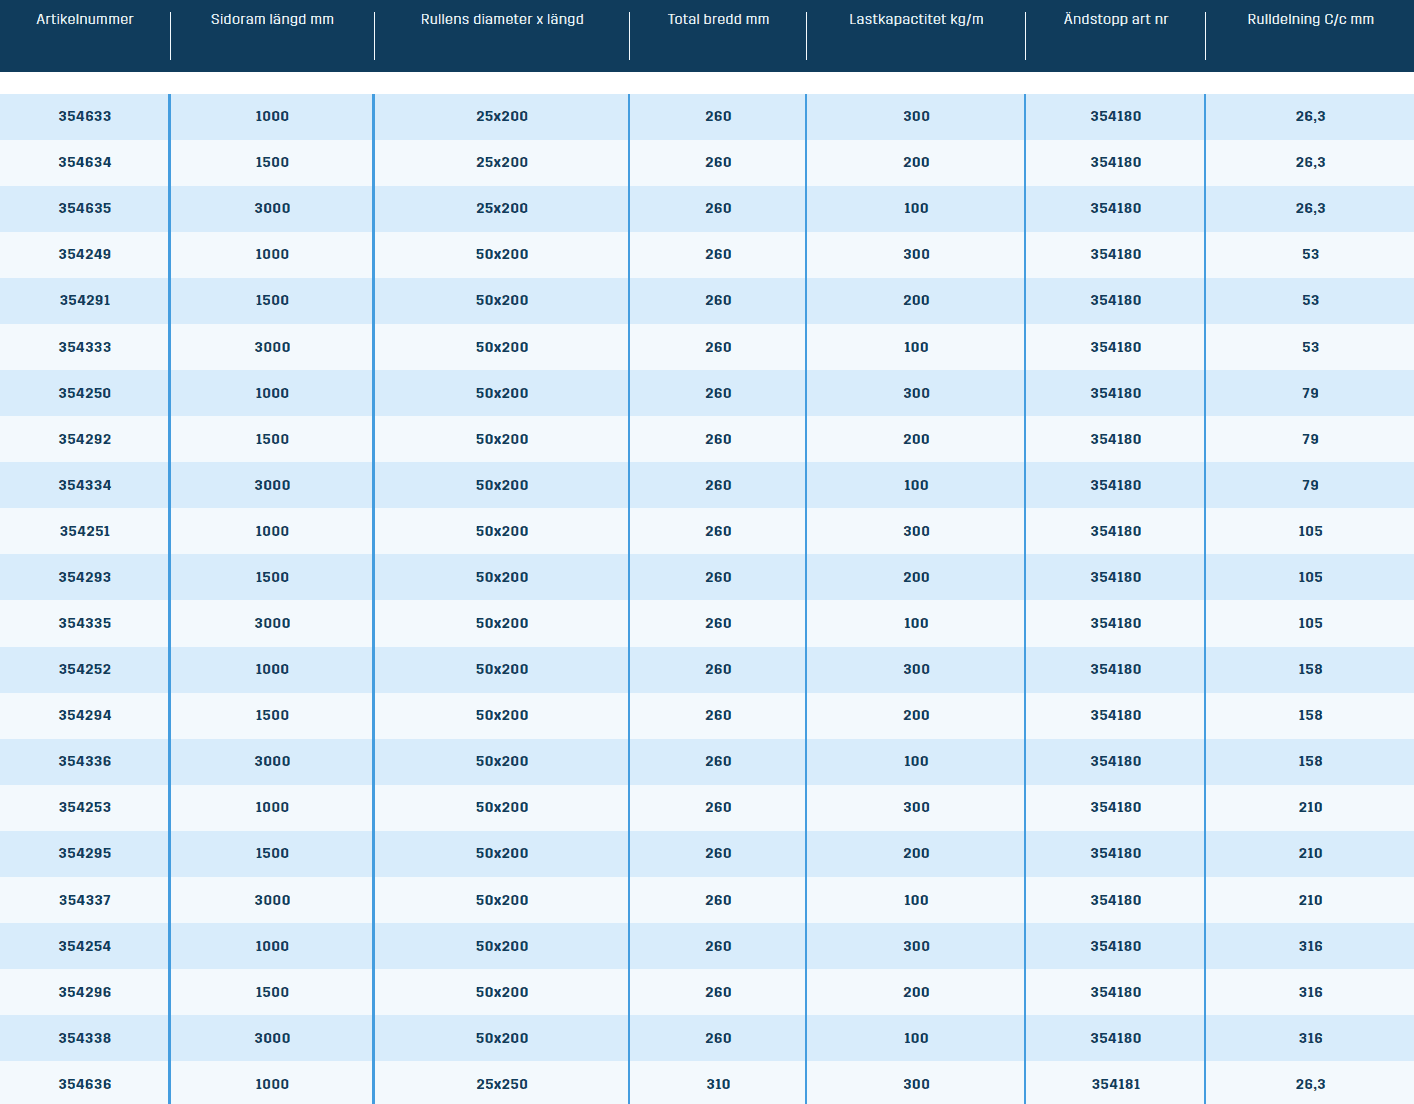This screenshot has height=1104, width=1414.
Task: Click the Rullens diameter x längd header
Action: click(x=502, y=20)
